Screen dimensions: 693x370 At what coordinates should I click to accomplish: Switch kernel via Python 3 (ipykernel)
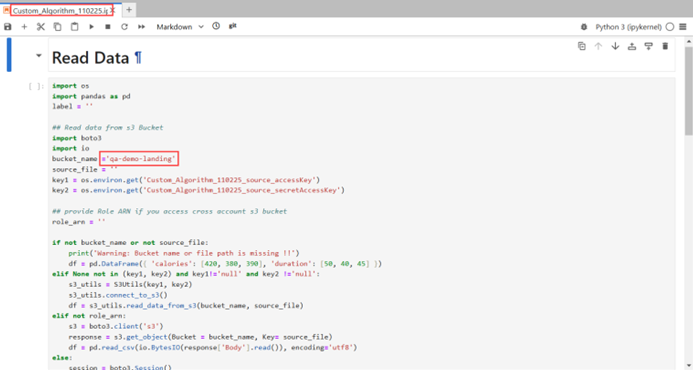(628, 27)
